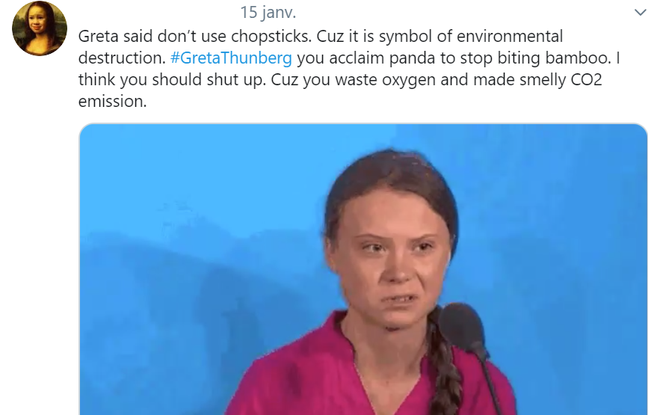Expand the tweet options chevron menu
Image resolution: width=648 pixels, height=415 pixels.
(640, 12)
